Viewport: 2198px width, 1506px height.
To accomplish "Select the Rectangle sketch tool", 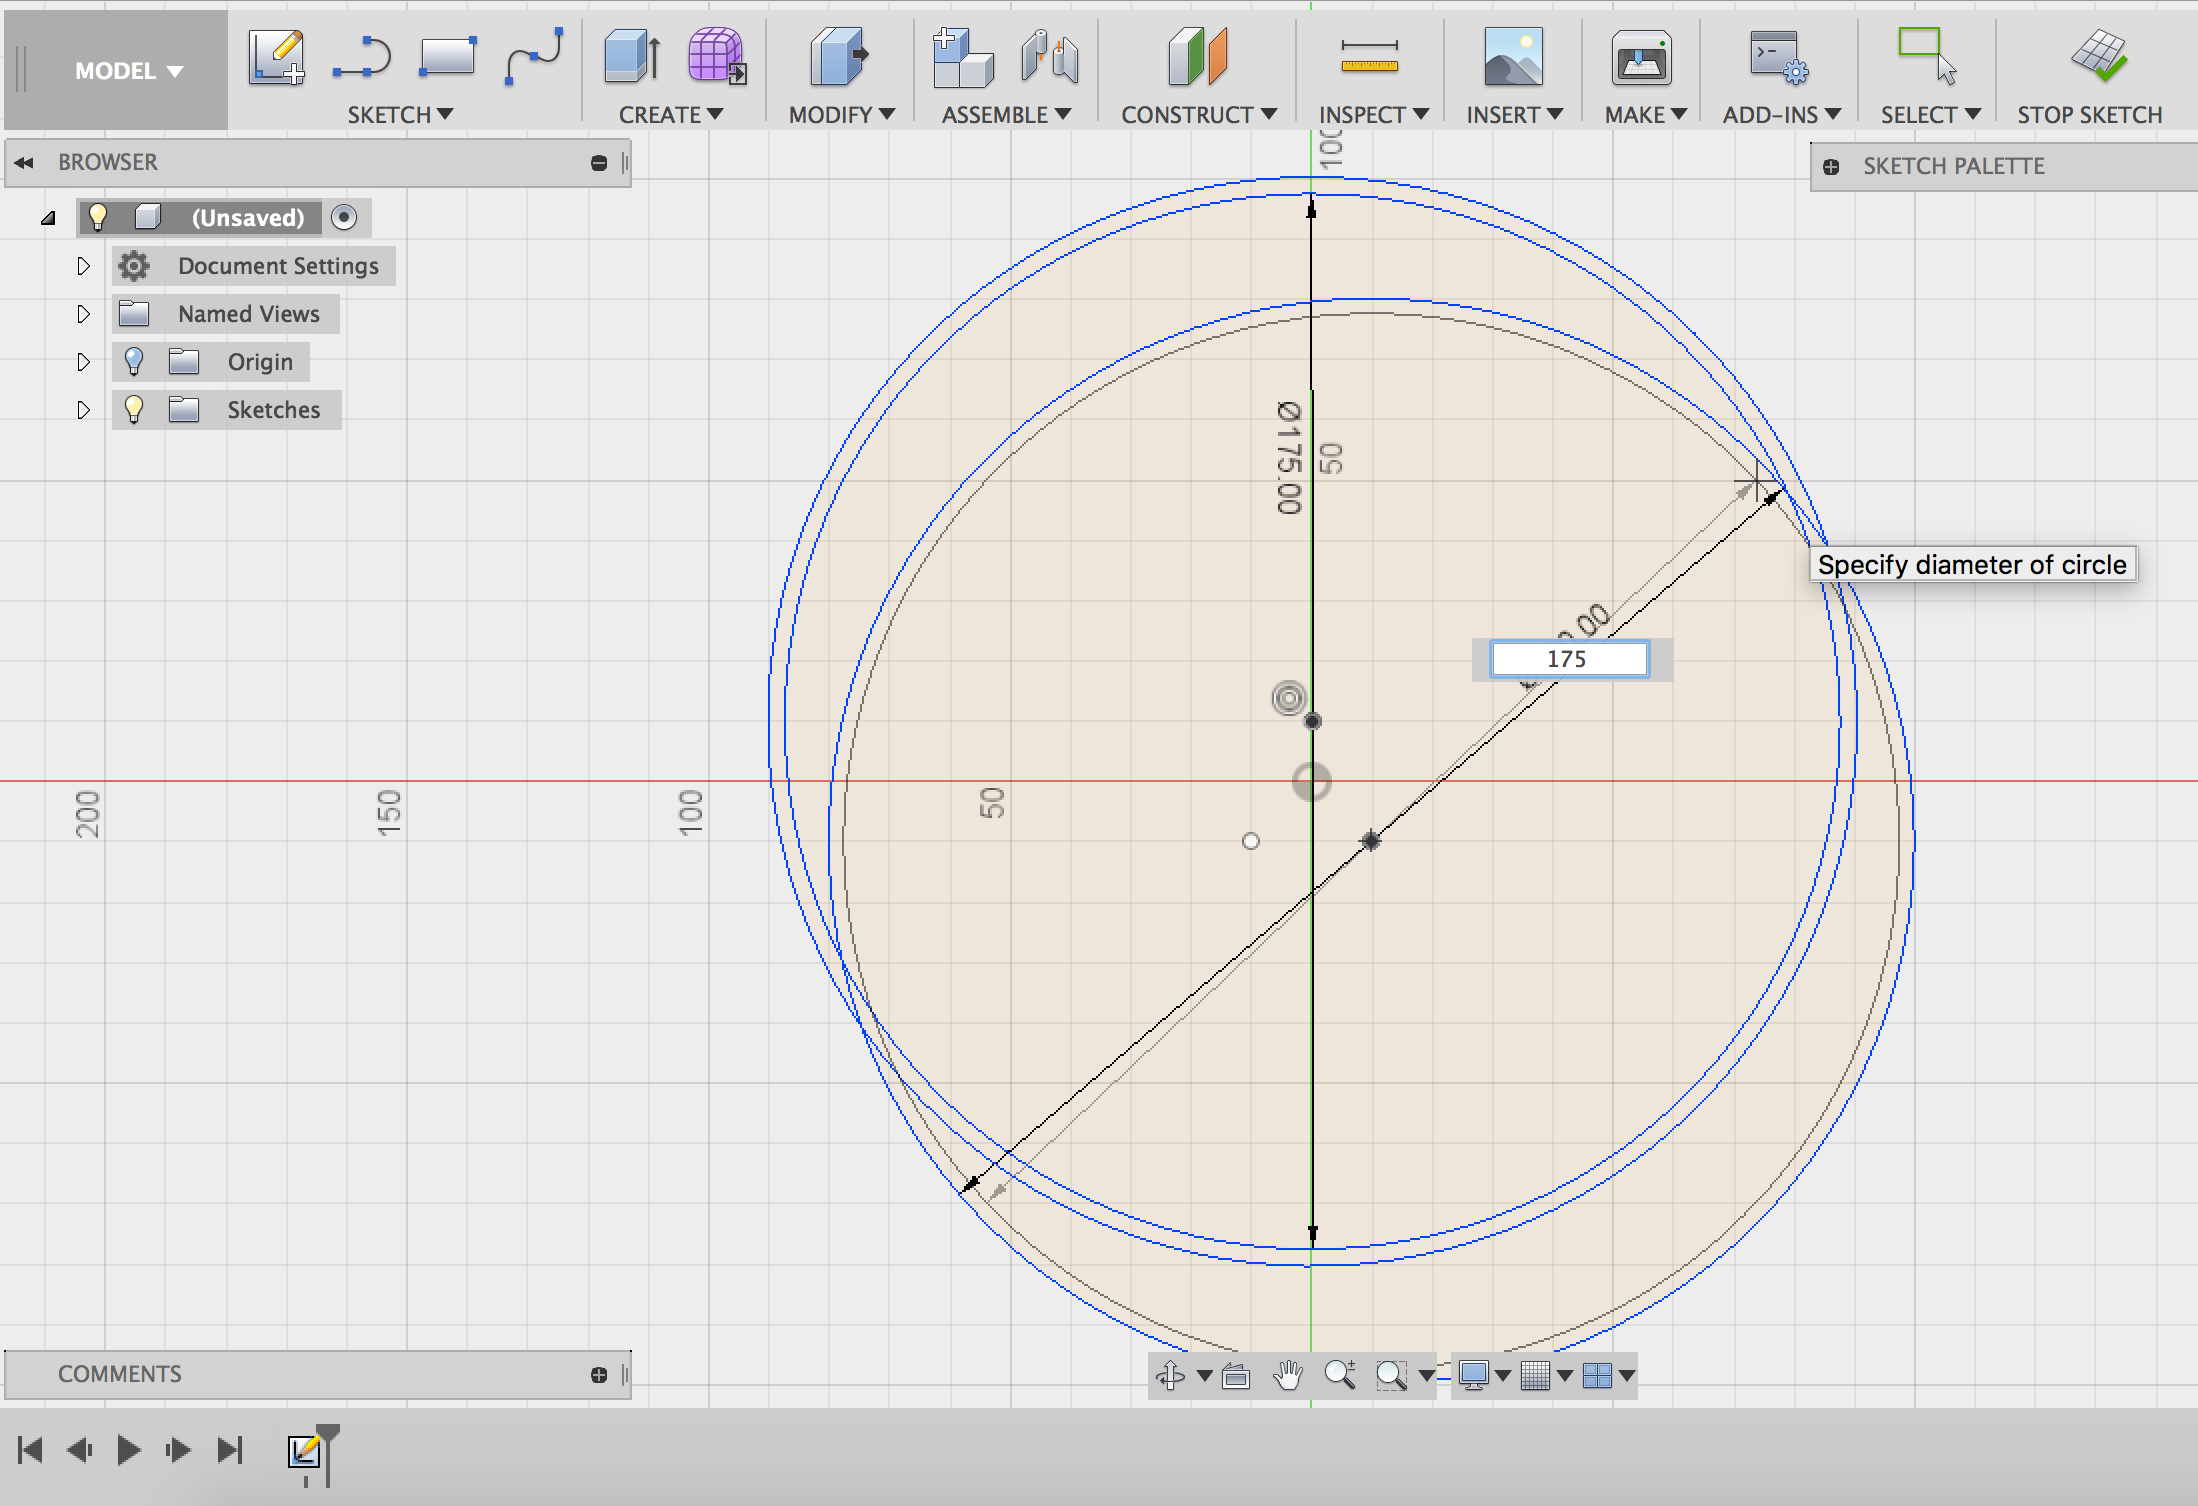I will click(x=447, y=58).
